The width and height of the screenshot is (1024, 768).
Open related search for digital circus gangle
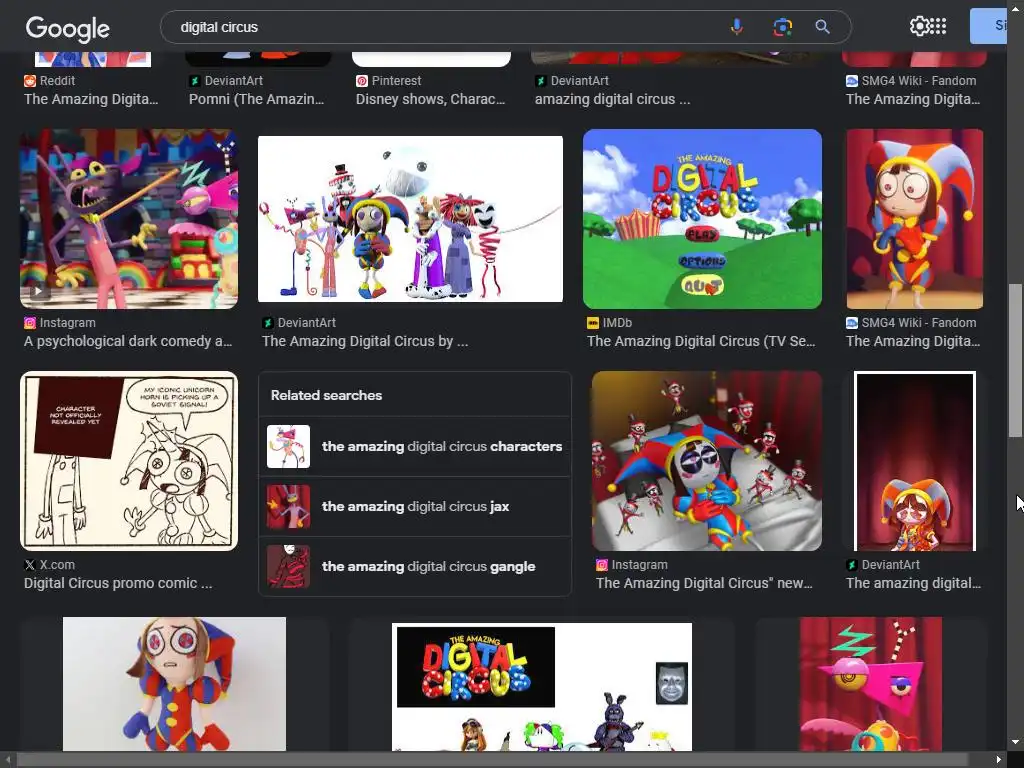(x=415, y=567)
